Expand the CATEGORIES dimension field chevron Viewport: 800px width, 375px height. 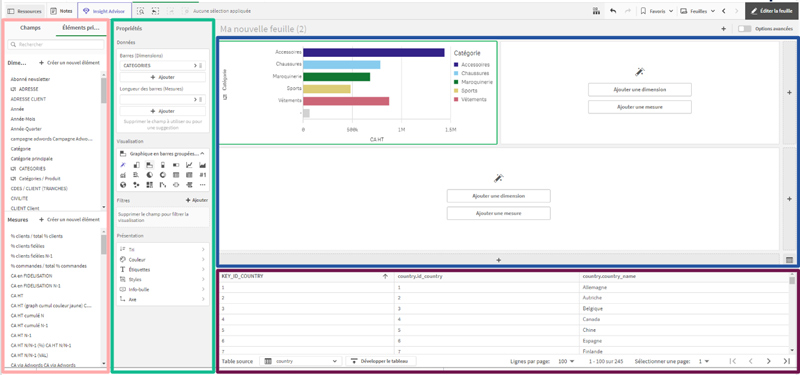pyautogui.click(x=195, y=66)
